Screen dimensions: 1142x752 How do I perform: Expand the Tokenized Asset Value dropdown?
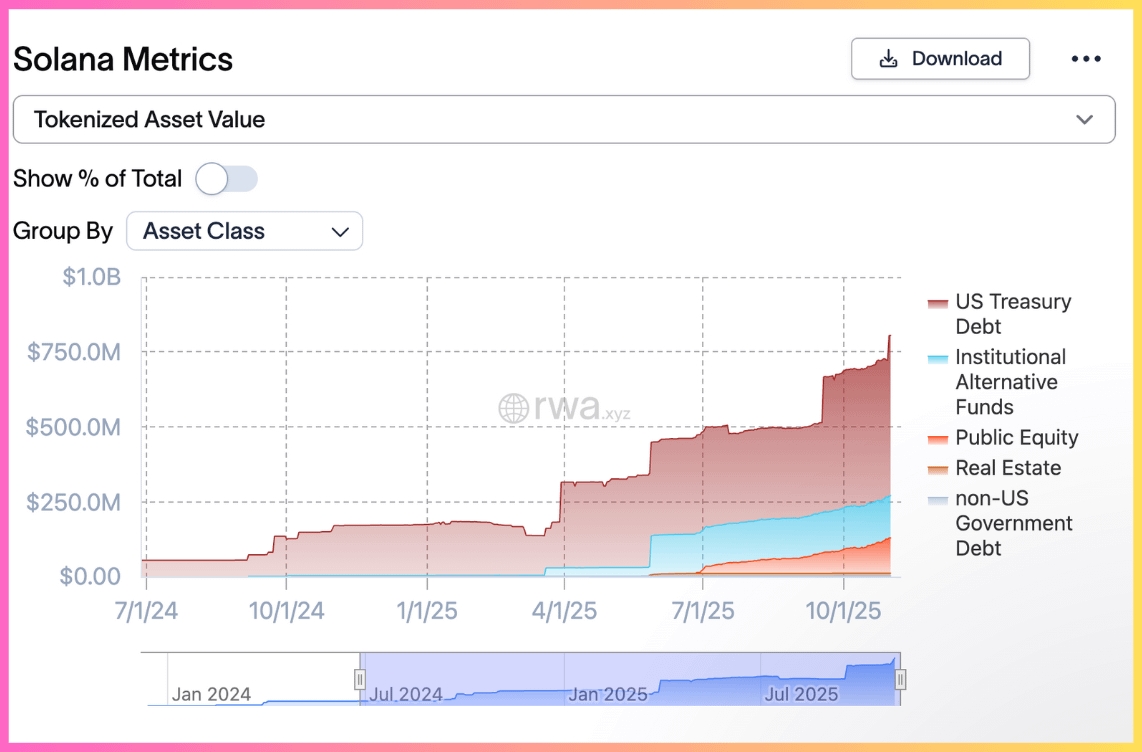(563, 120)
